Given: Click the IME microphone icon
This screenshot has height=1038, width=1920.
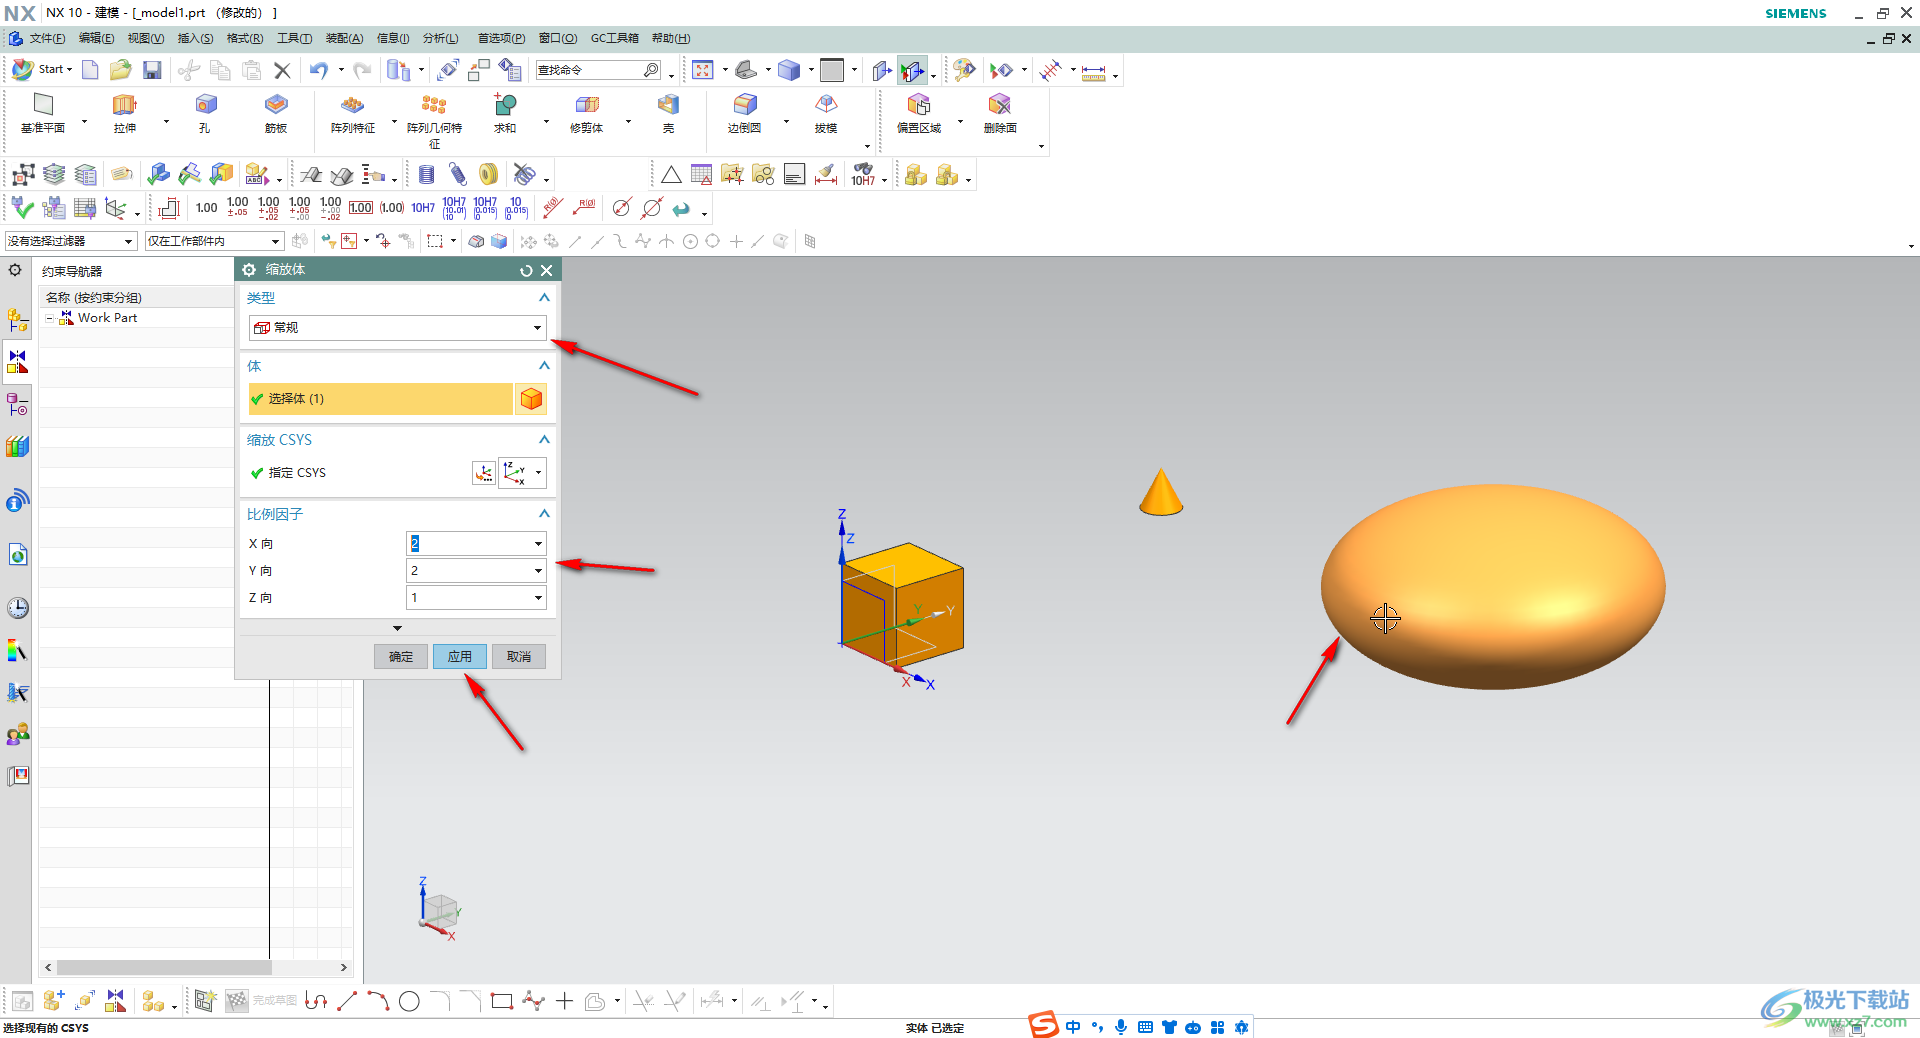Looking at the screenshot, I should point(1121,1027).
